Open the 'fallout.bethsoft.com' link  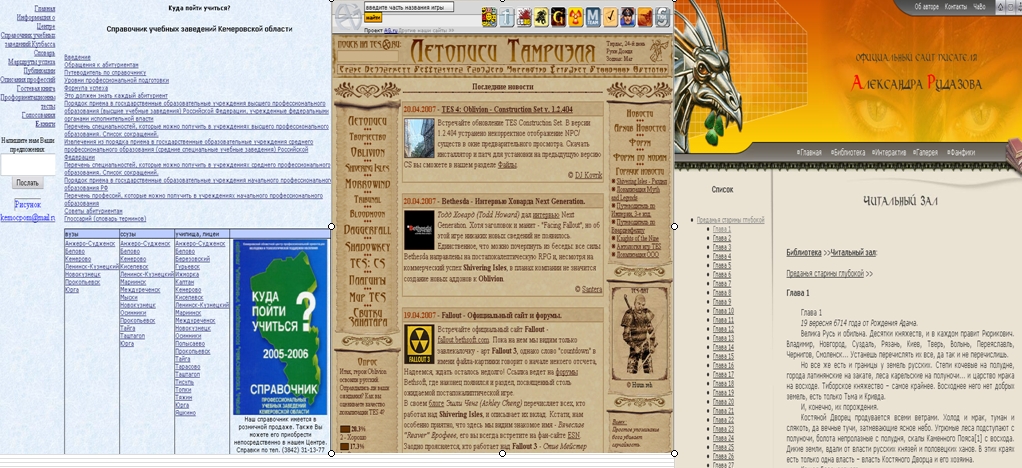coord(463,340)
